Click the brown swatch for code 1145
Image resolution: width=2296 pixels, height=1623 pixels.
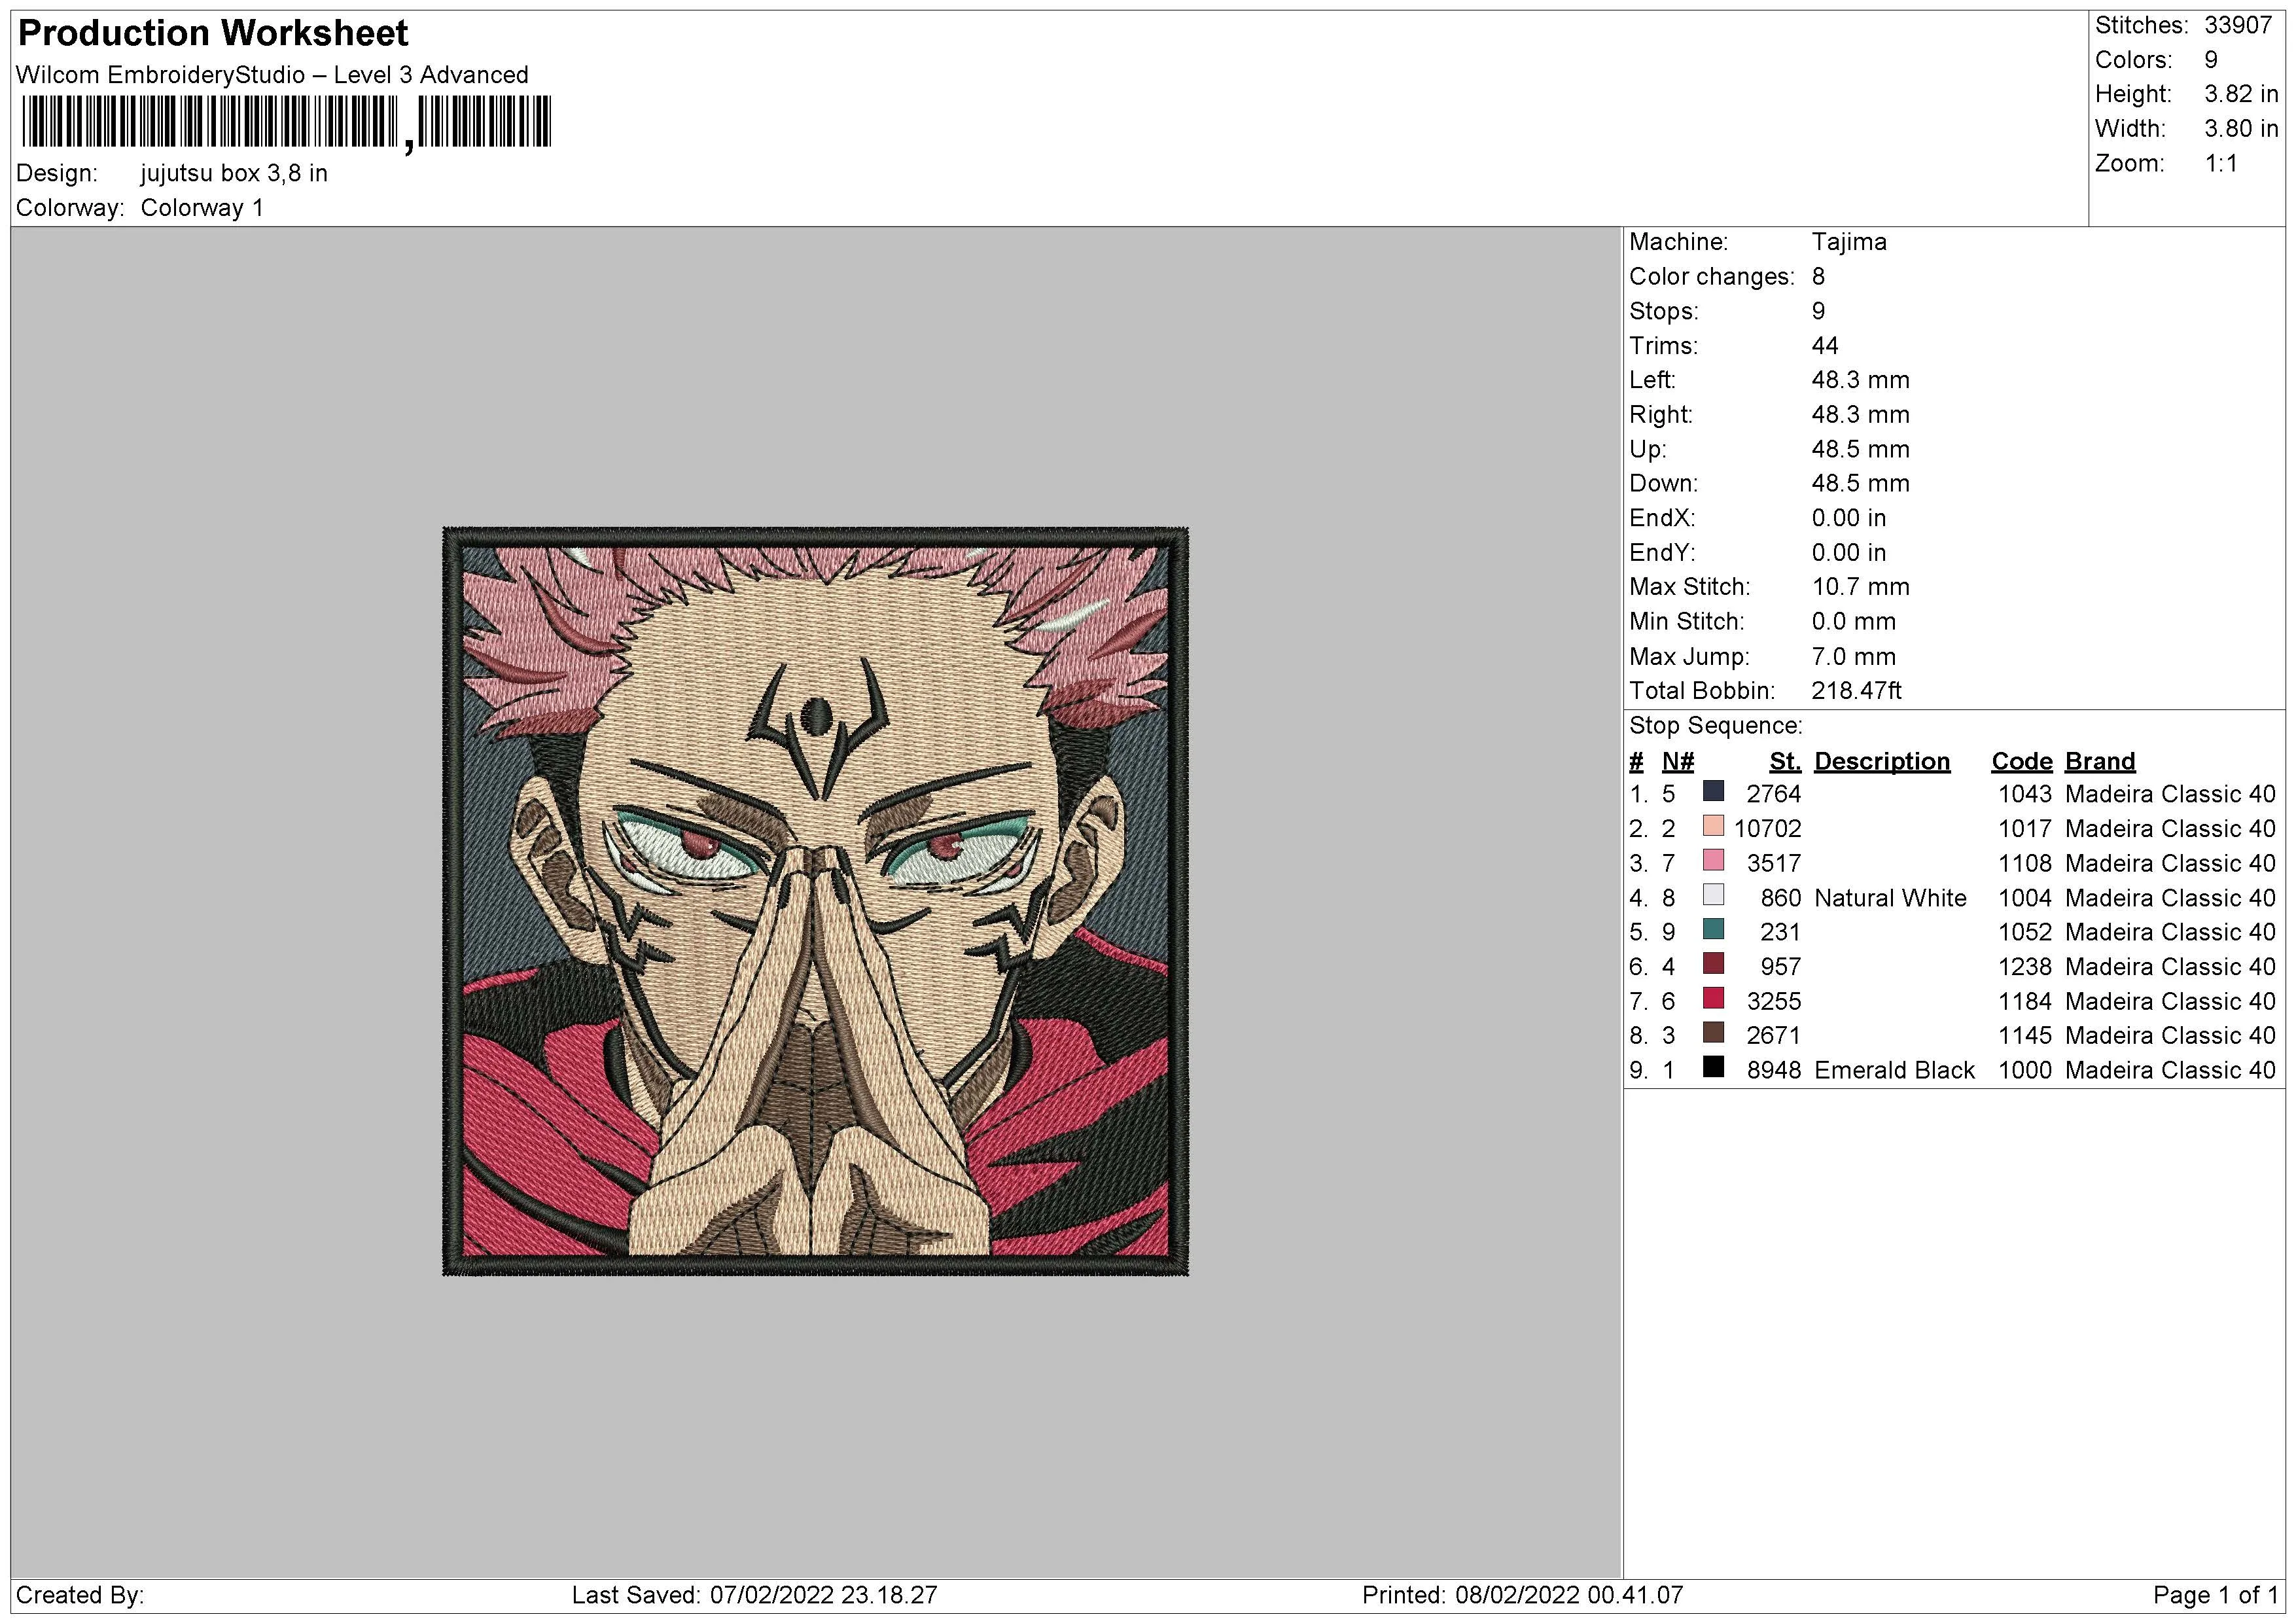(1713, 1033)
